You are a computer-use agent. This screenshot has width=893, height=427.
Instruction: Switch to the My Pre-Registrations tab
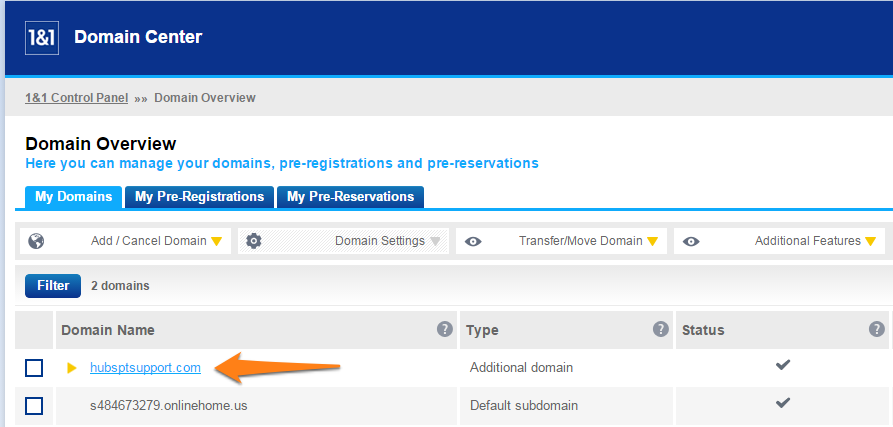click(199, 197)
